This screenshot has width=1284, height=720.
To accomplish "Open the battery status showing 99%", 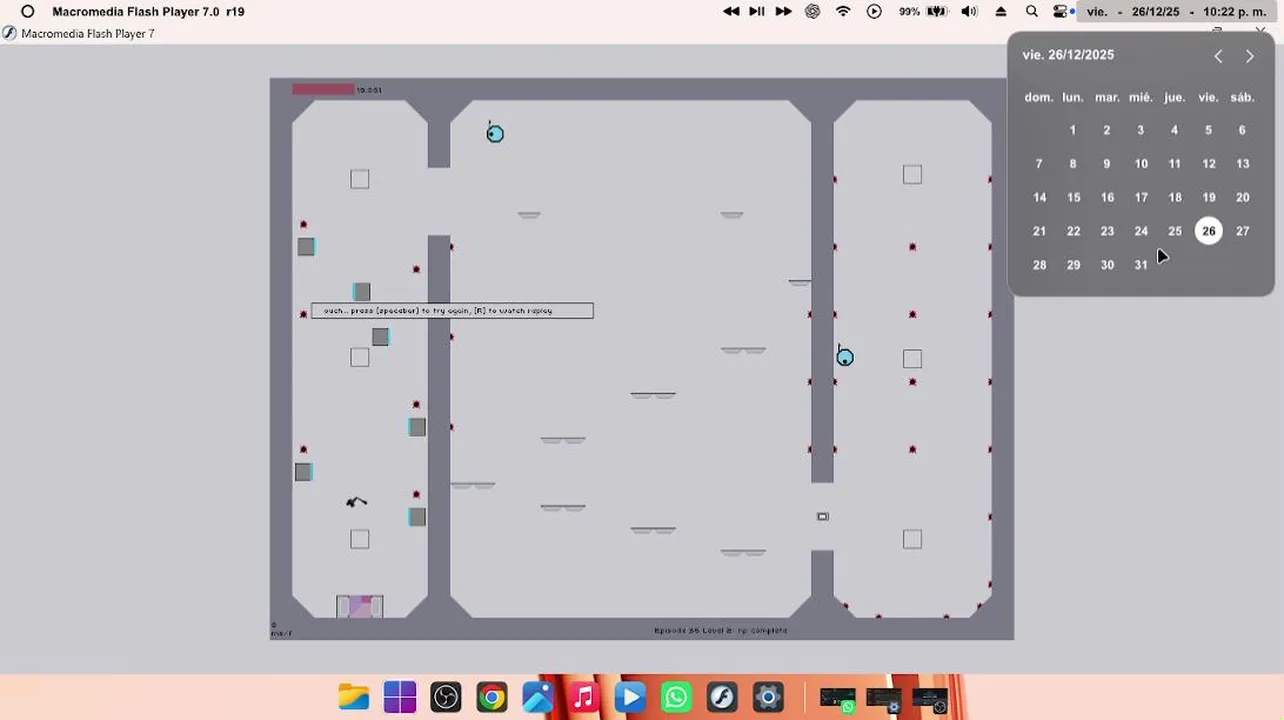I will 923,12.
